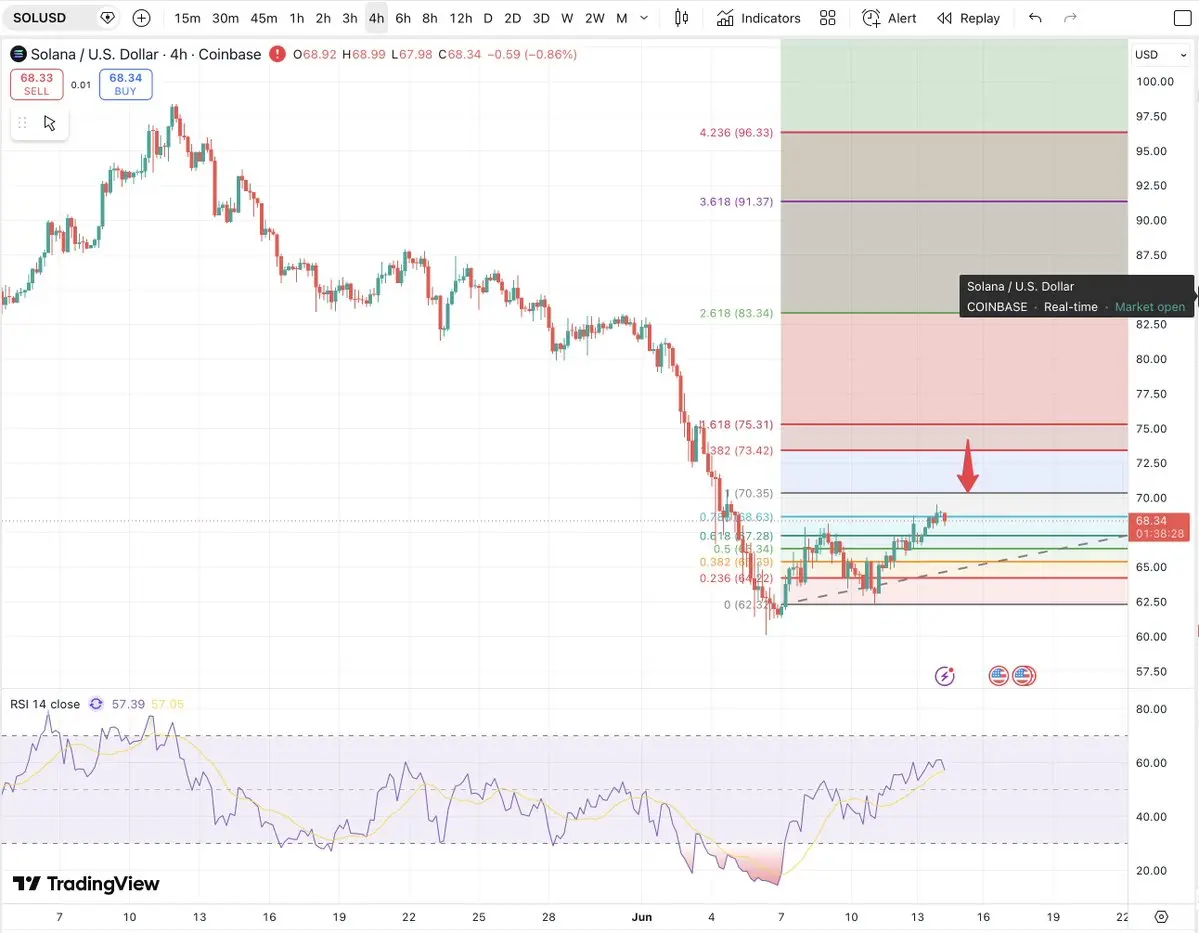Grab the floating toolbar drag handle
The image size is (1199, 933).
pyautogui.click(x=22, y=123)
